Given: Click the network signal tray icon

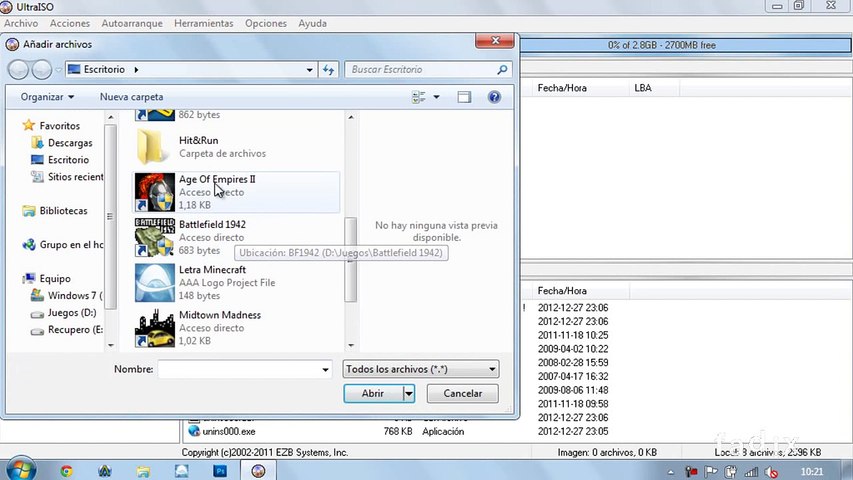Looking at the screenshot, I should tap(751, 472).
